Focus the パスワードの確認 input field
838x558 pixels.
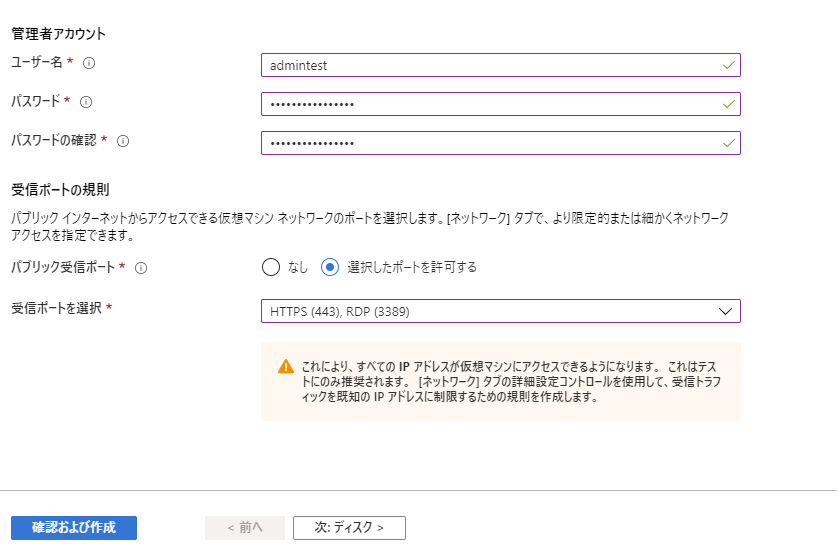tap(501, 143)
